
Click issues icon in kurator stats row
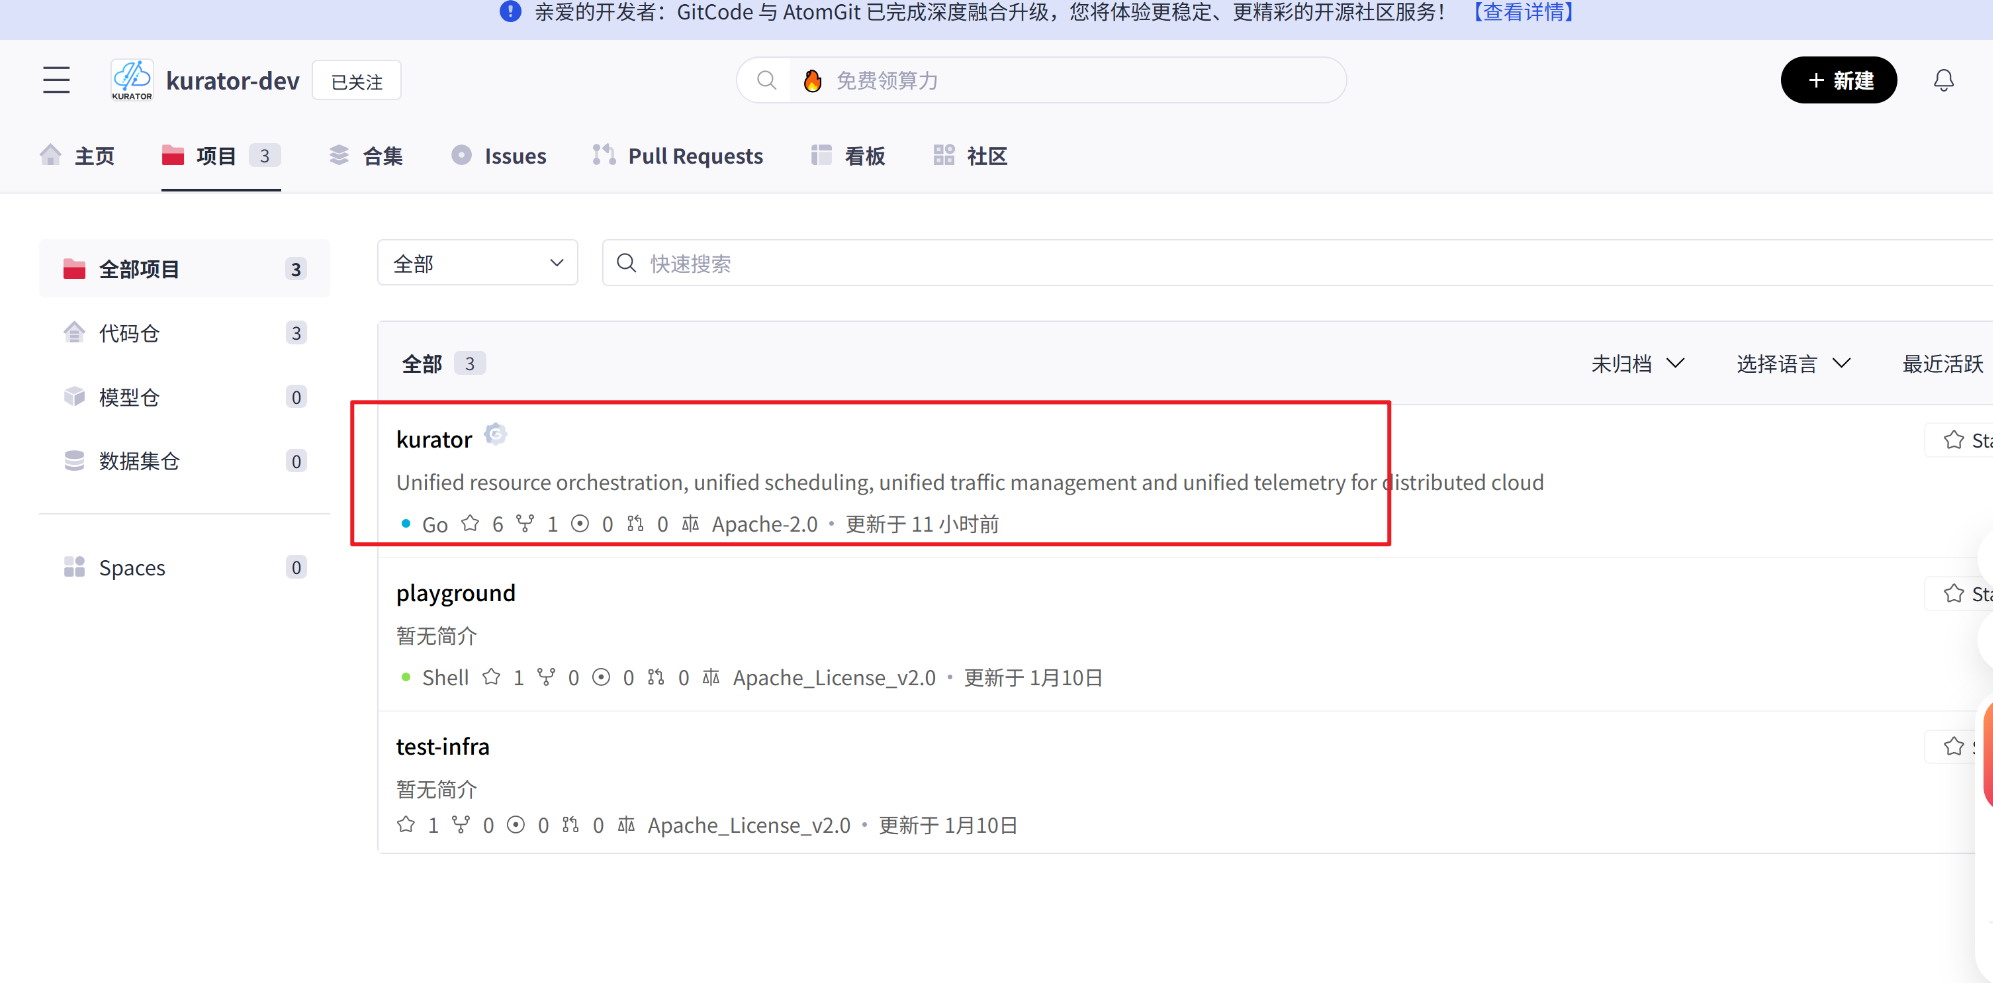click(x=580, y=523)
